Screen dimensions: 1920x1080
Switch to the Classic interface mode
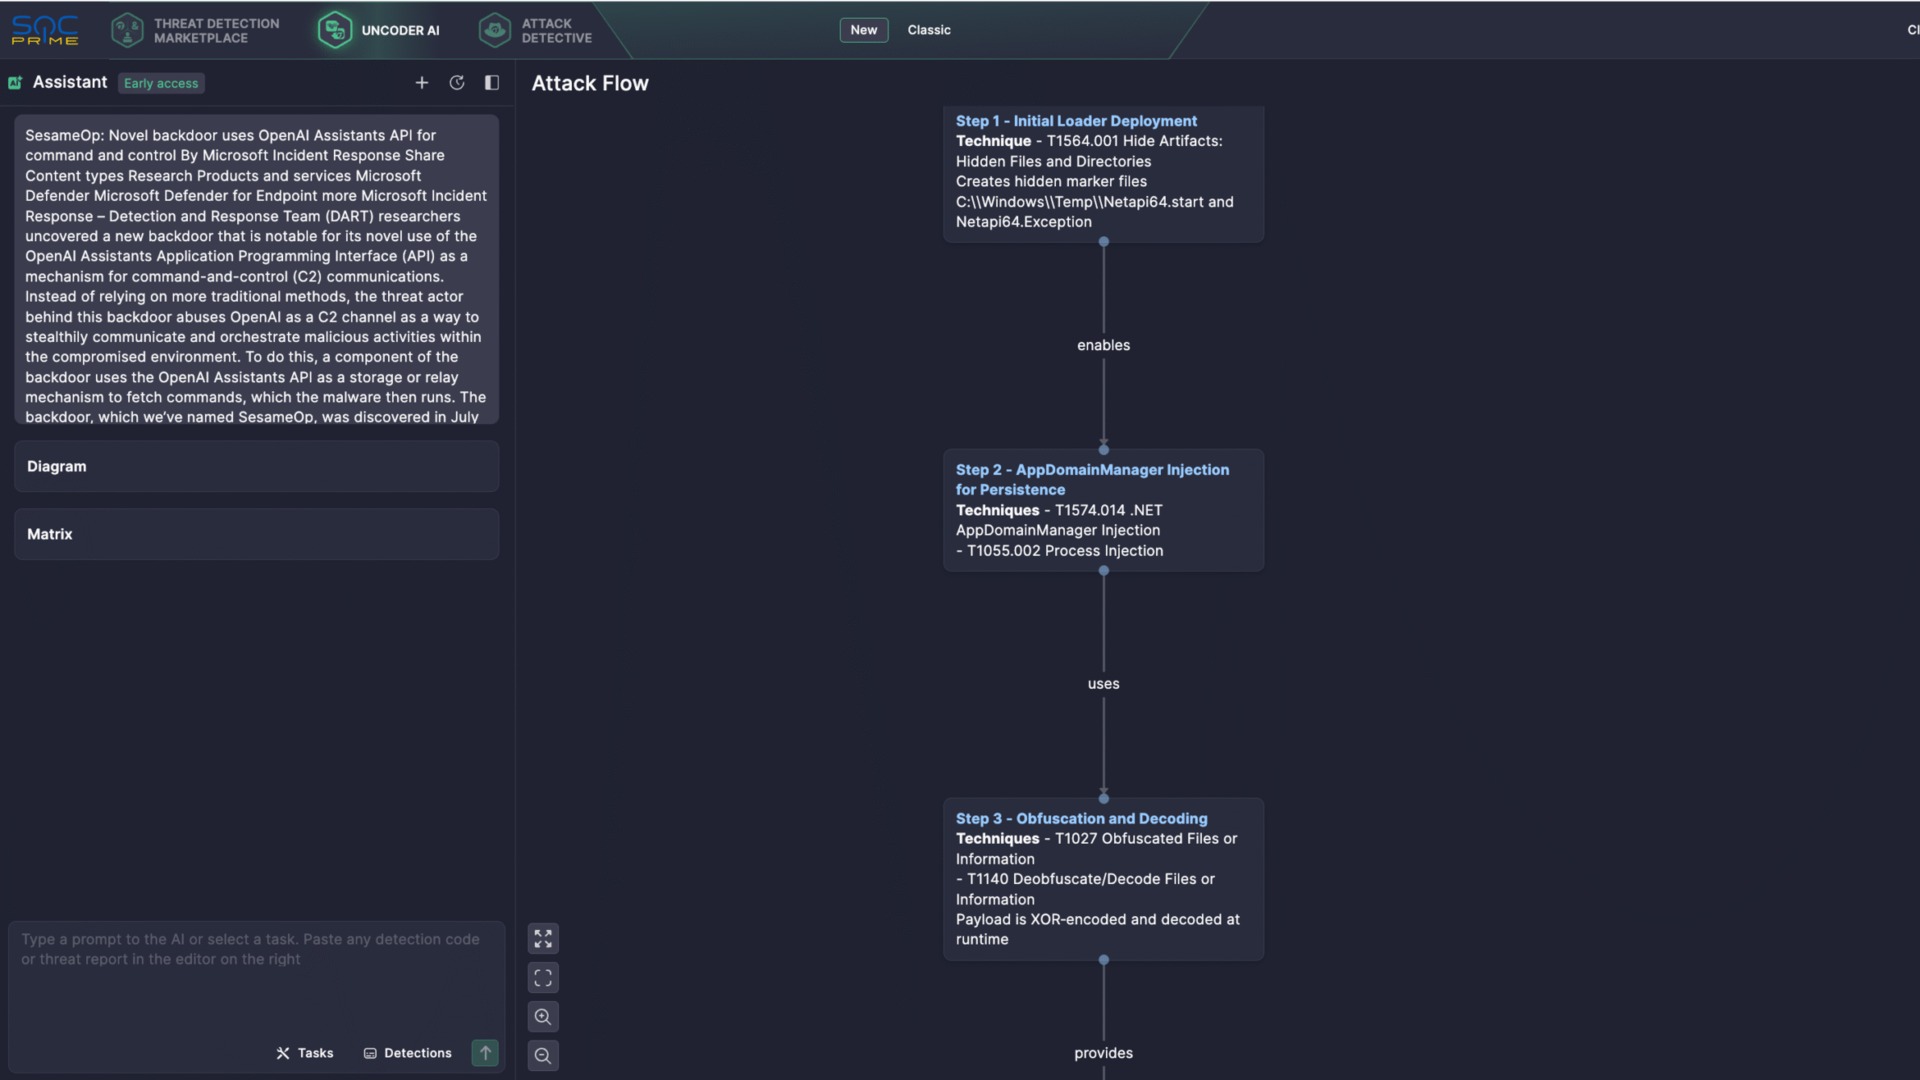click(x=928, y=30)
